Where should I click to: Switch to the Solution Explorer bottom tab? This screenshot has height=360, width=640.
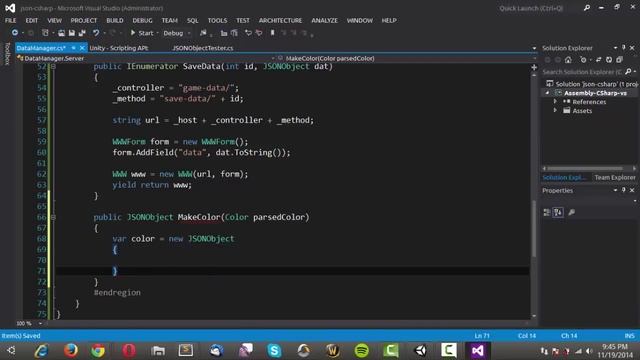564,177
